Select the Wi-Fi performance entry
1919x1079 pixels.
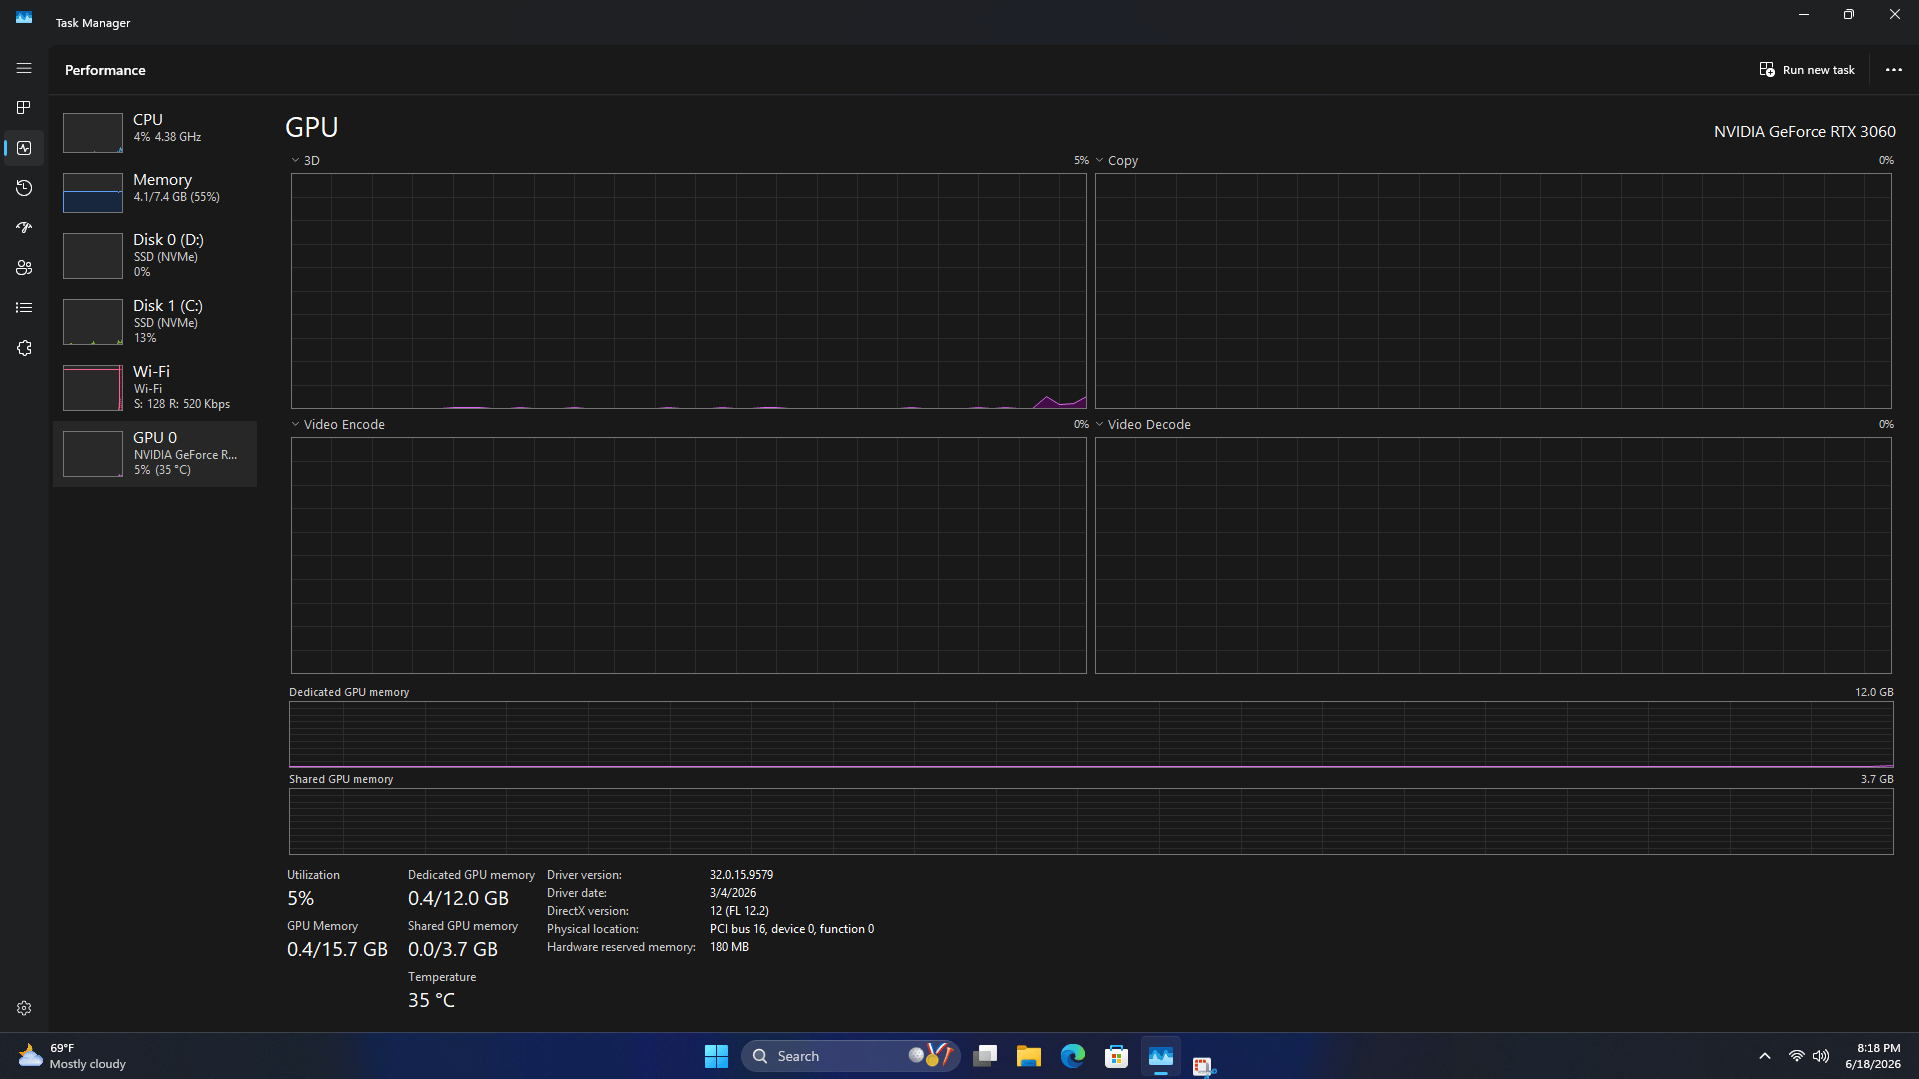(155, 387)
